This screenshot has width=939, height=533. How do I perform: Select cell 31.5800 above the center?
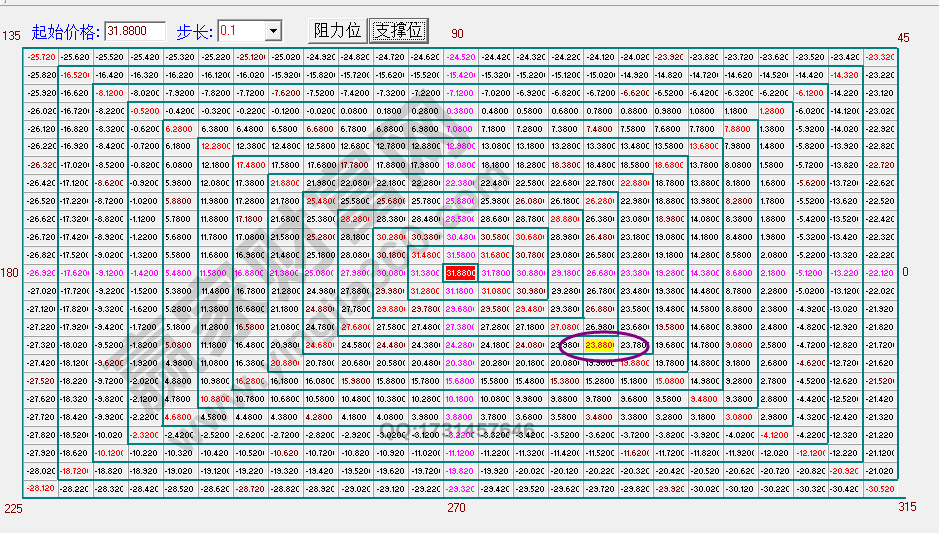pyautogui.click(x=460, y=255)
